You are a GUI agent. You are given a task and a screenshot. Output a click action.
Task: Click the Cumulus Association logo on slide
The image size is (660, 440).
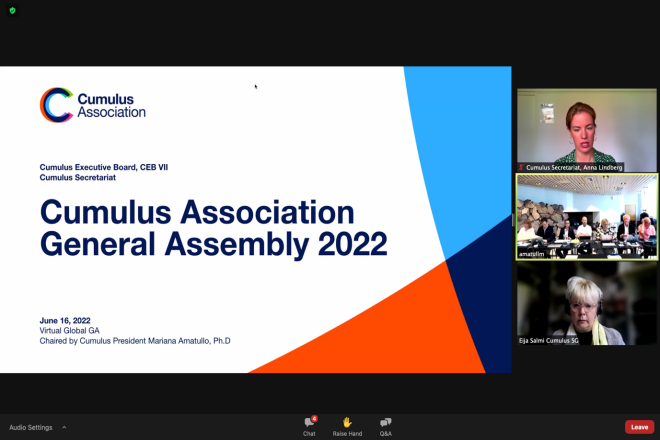click(x=93, y=105)
